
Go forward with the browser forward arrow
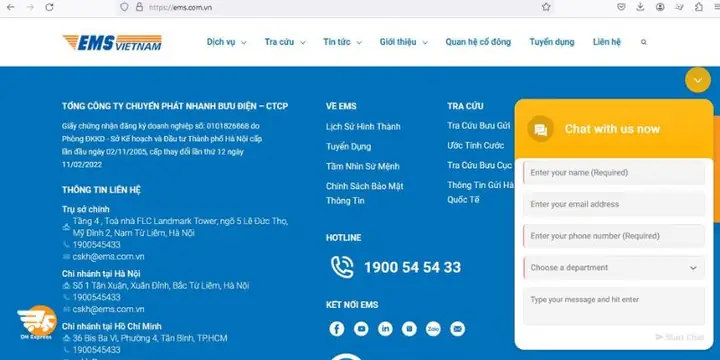30,7
